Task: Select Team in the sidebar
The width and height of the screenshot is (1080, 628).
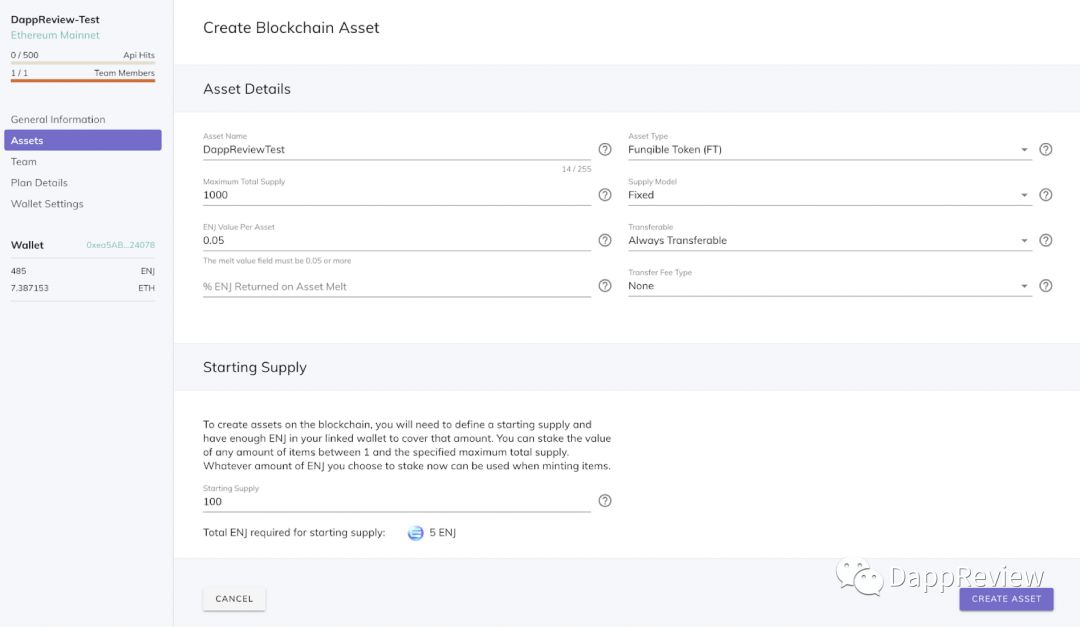Action: [23, 162]
